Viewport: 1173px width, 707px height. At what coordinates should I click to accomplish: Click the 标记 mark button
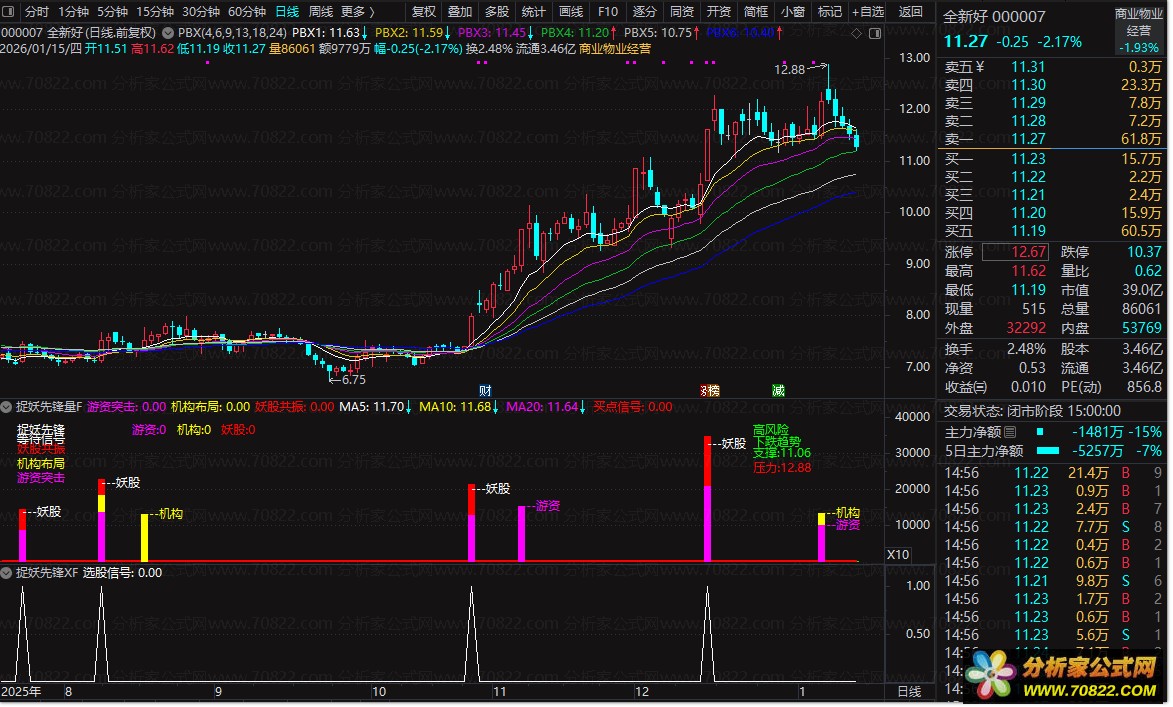(830, 11)
